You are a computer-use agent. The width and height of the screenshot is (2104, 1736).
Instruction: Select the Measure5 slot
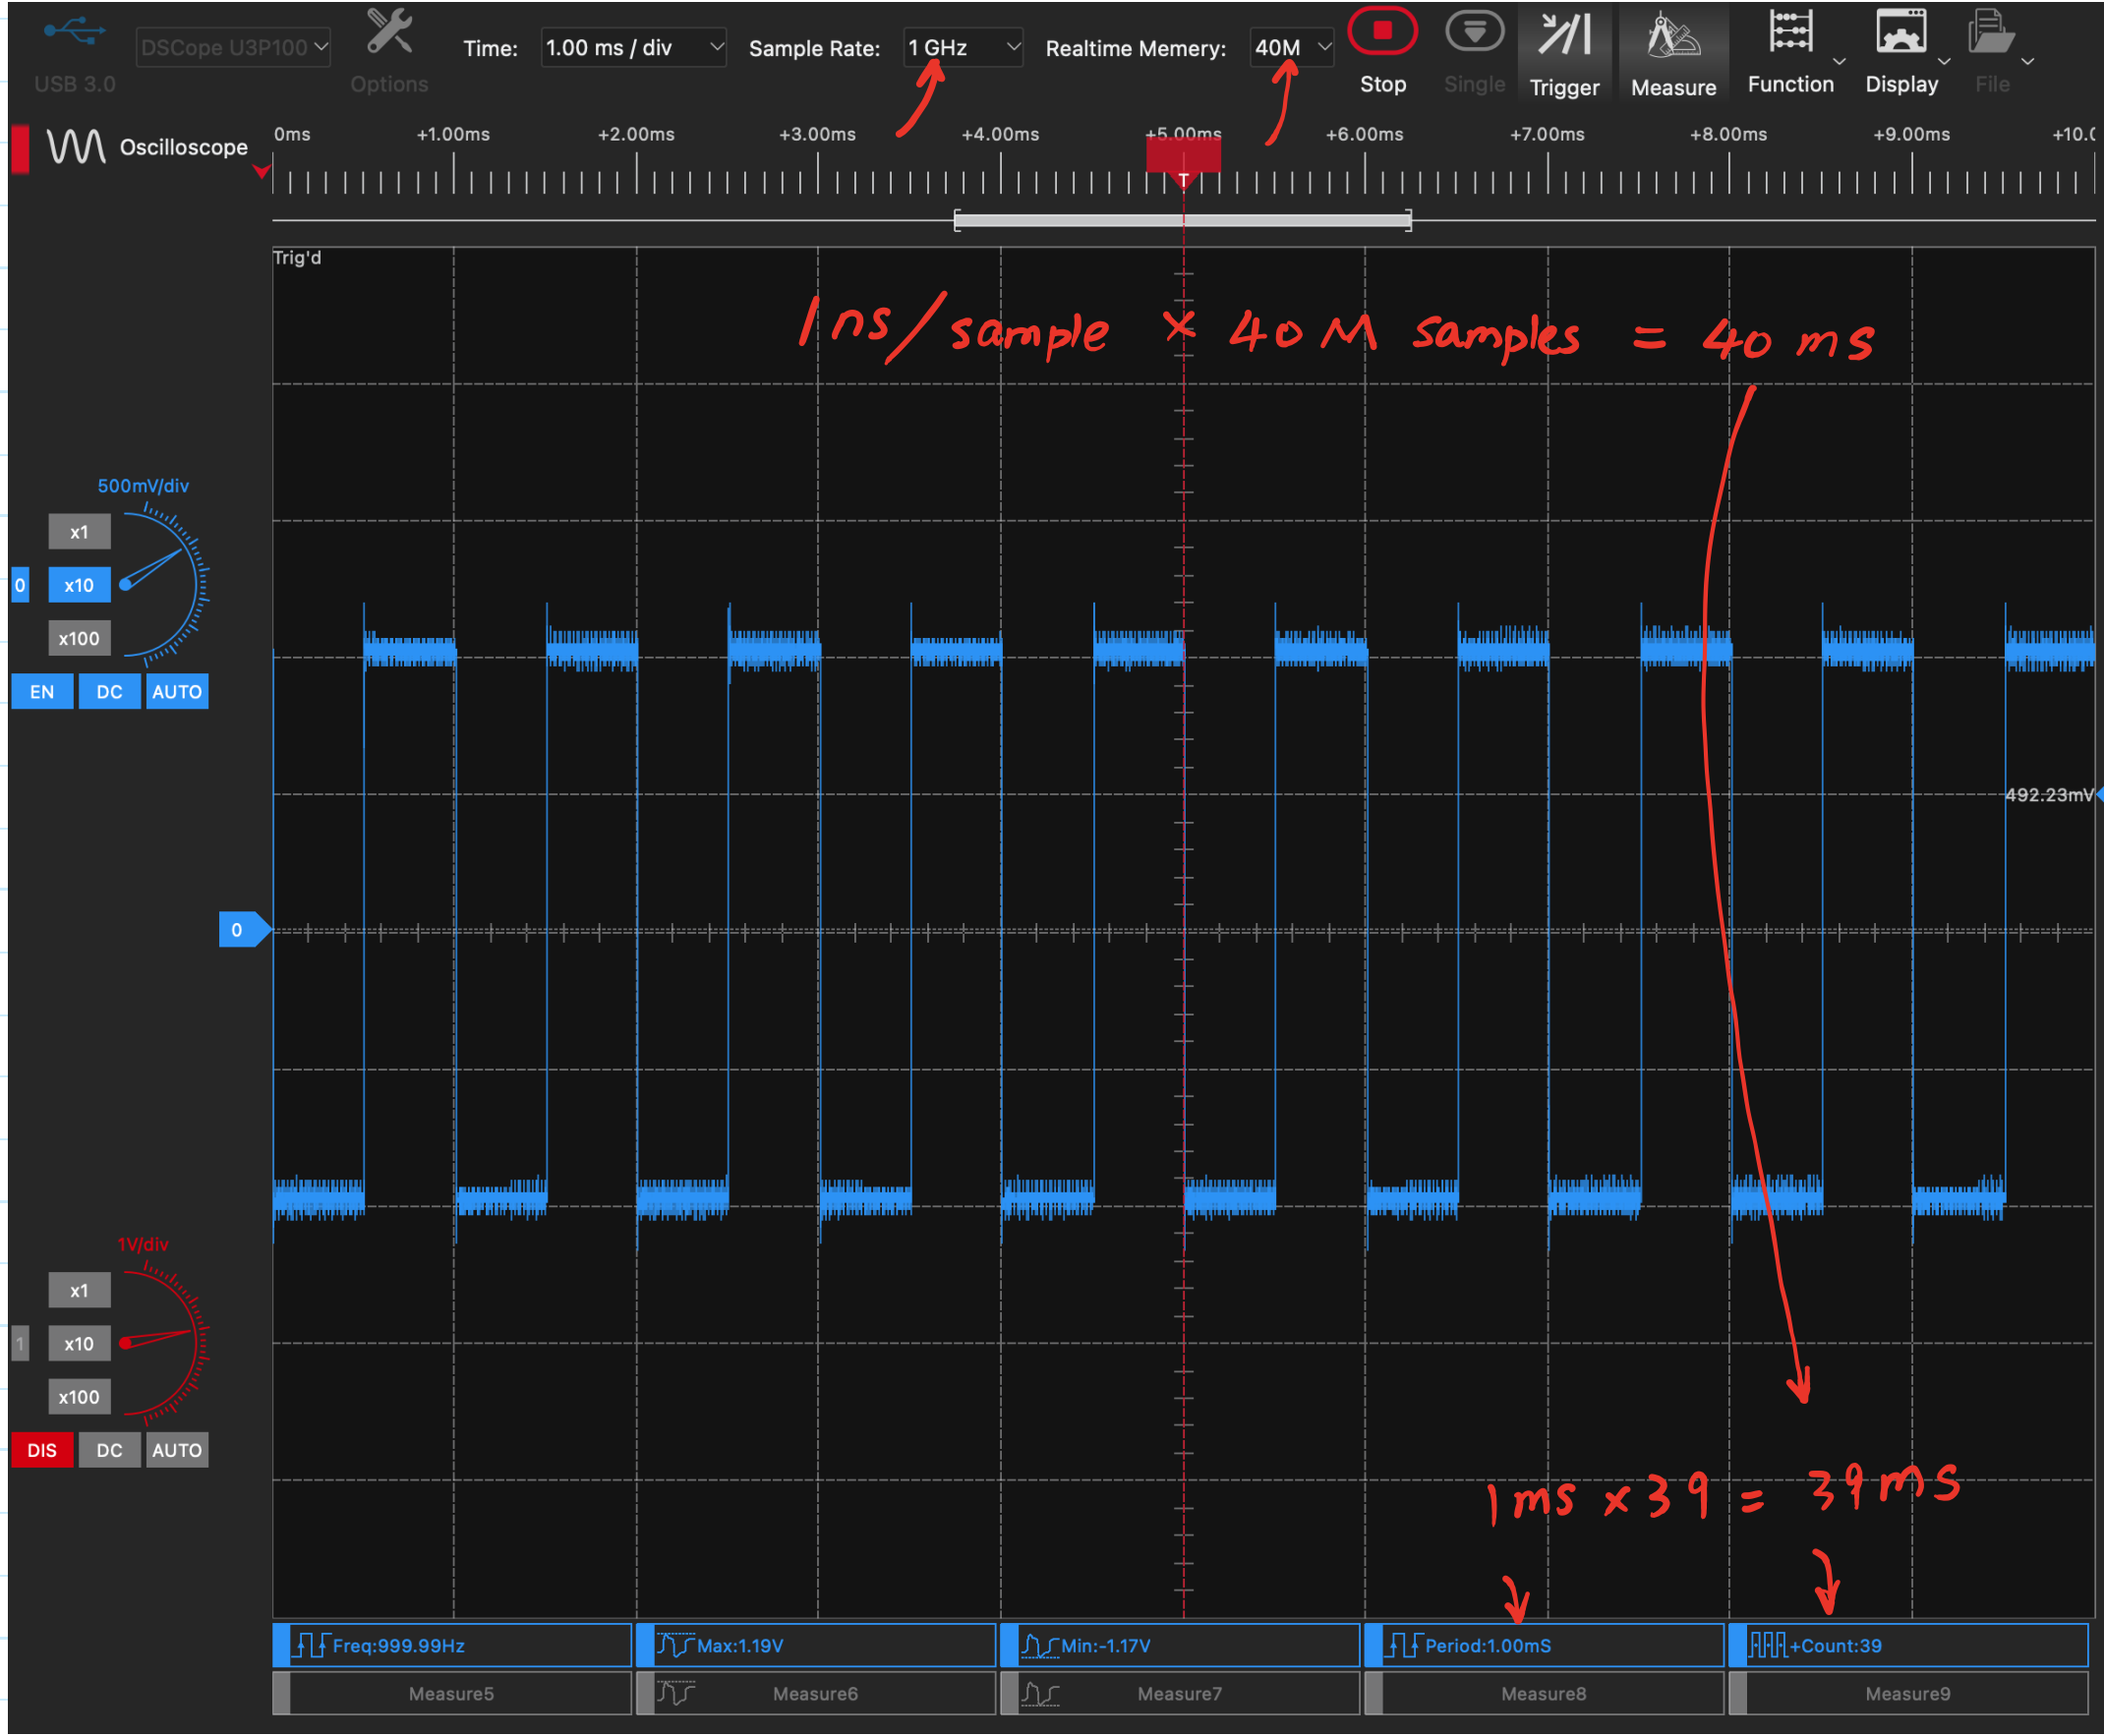[451, 1693]
